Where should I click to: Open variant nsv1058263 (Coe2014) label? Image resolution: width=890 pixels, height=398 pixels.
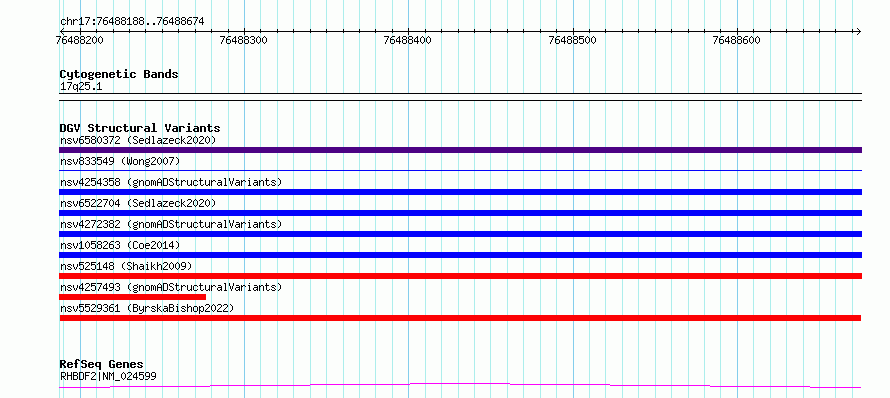coord(120,245)
